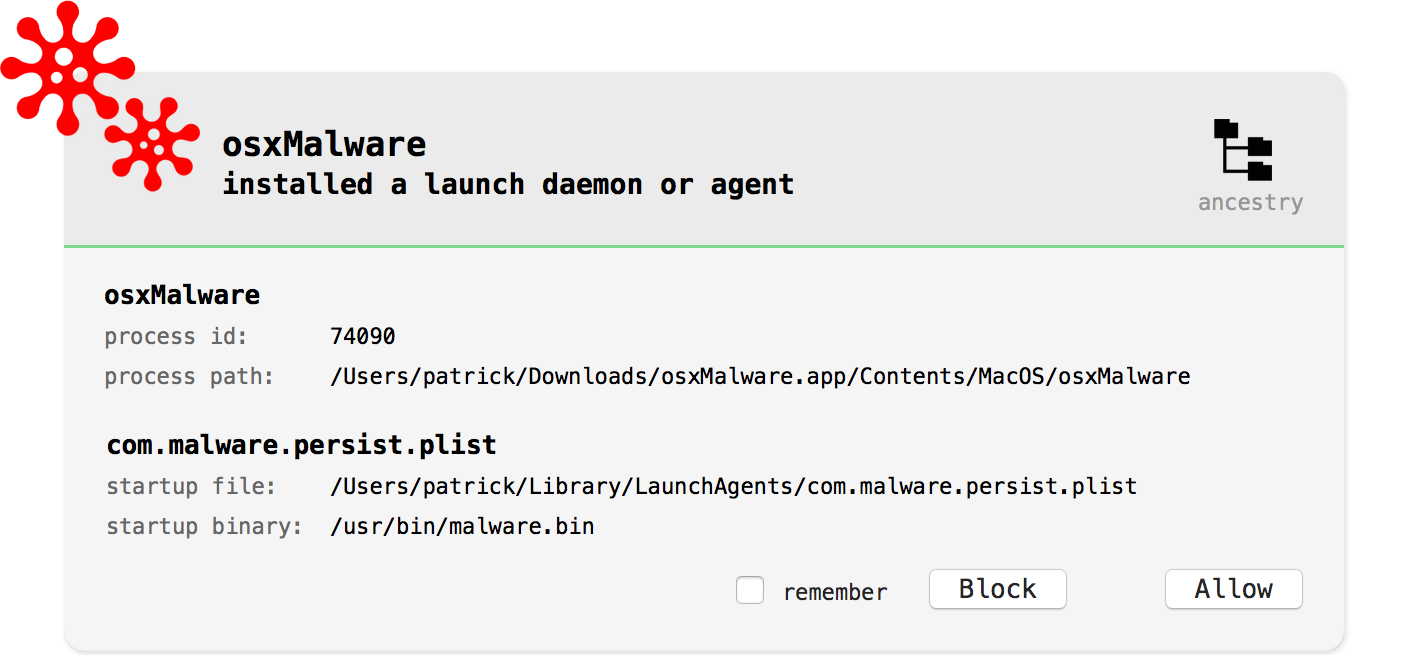Click the process id value 74090

[363, 336]
